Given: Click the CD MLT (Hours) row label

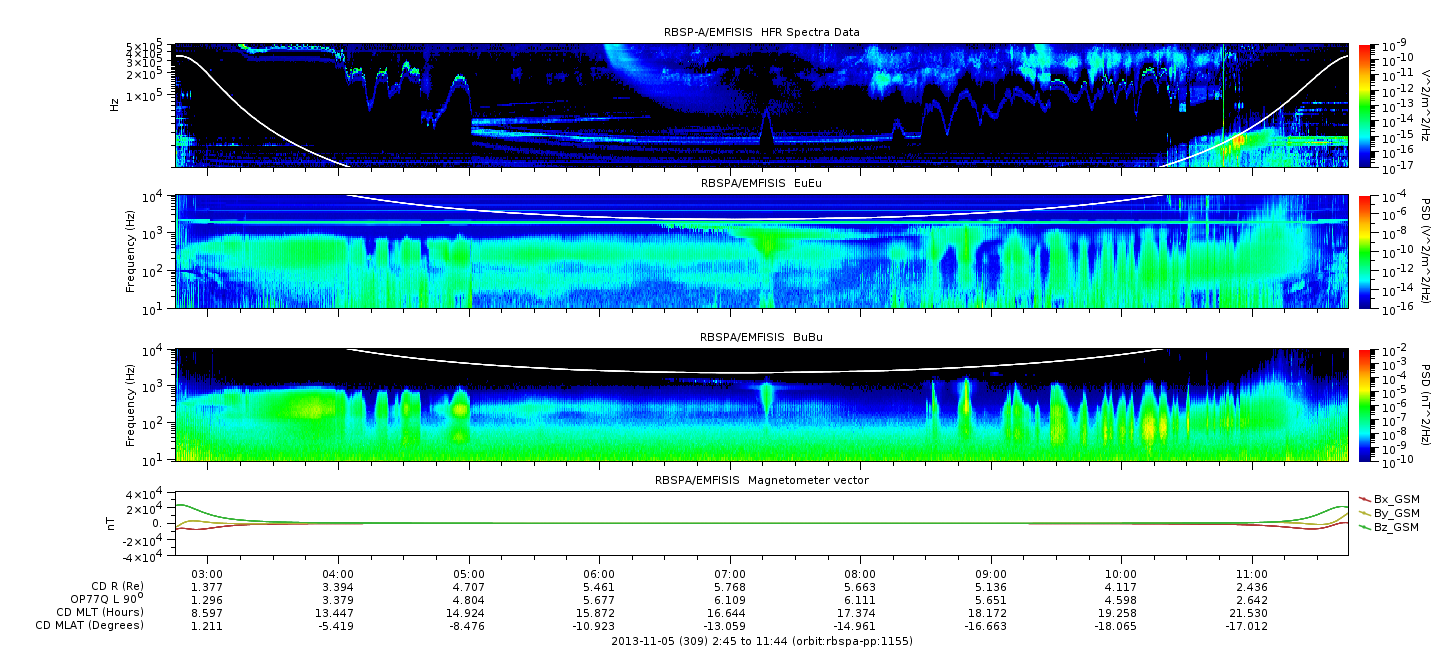Looking at the screenshot, I should point(99,612).
